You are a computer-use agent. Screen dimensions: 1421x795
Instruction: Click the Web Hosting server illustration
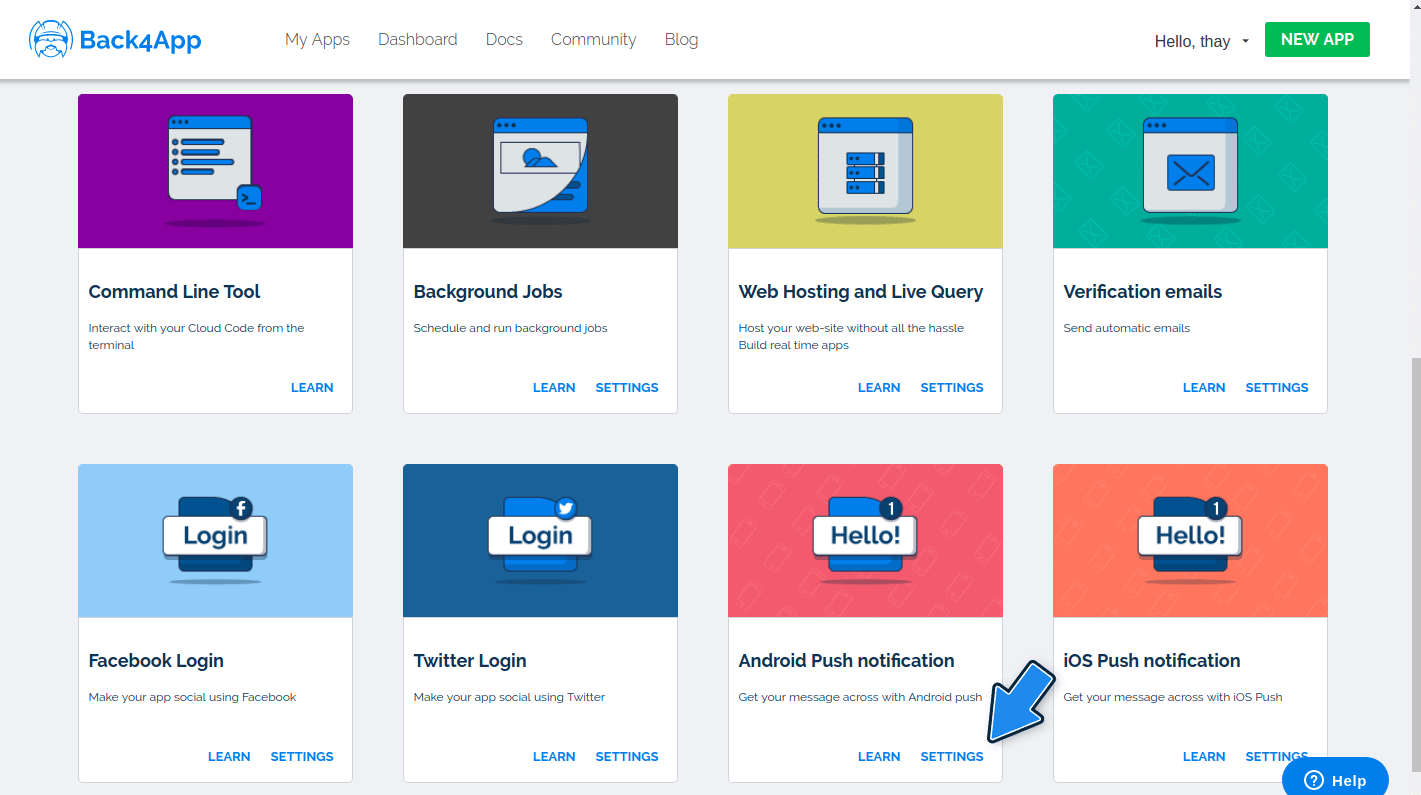coord(865,171)
